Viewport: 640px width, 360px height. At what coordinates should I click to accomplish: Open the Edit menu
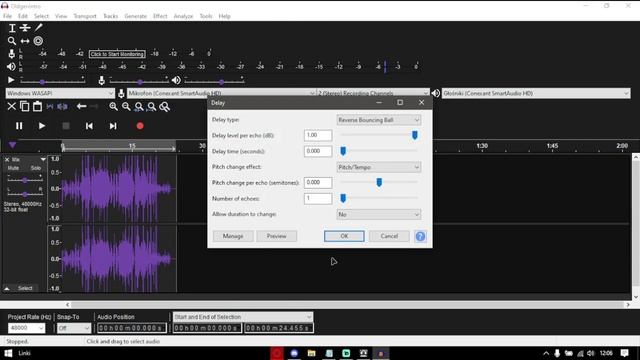click(x=23, y=16)
